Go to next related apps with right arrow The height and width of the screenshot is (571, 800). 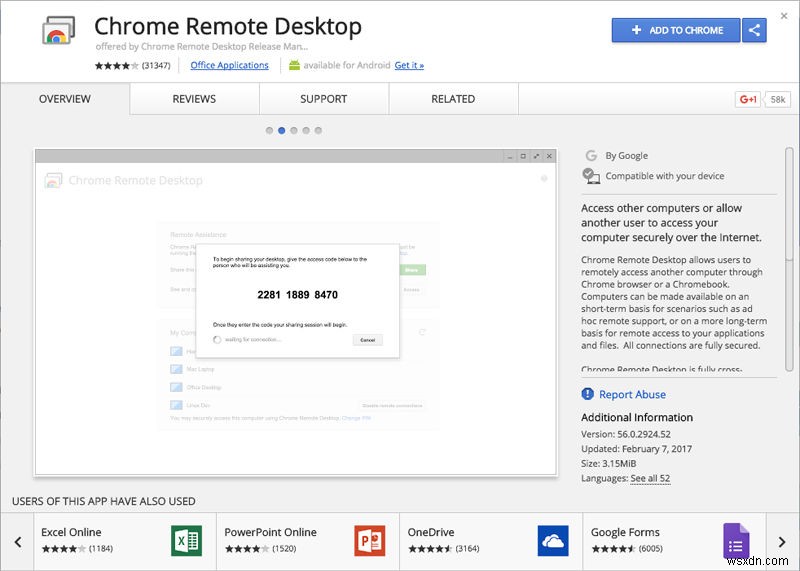(x=782, y=542)
